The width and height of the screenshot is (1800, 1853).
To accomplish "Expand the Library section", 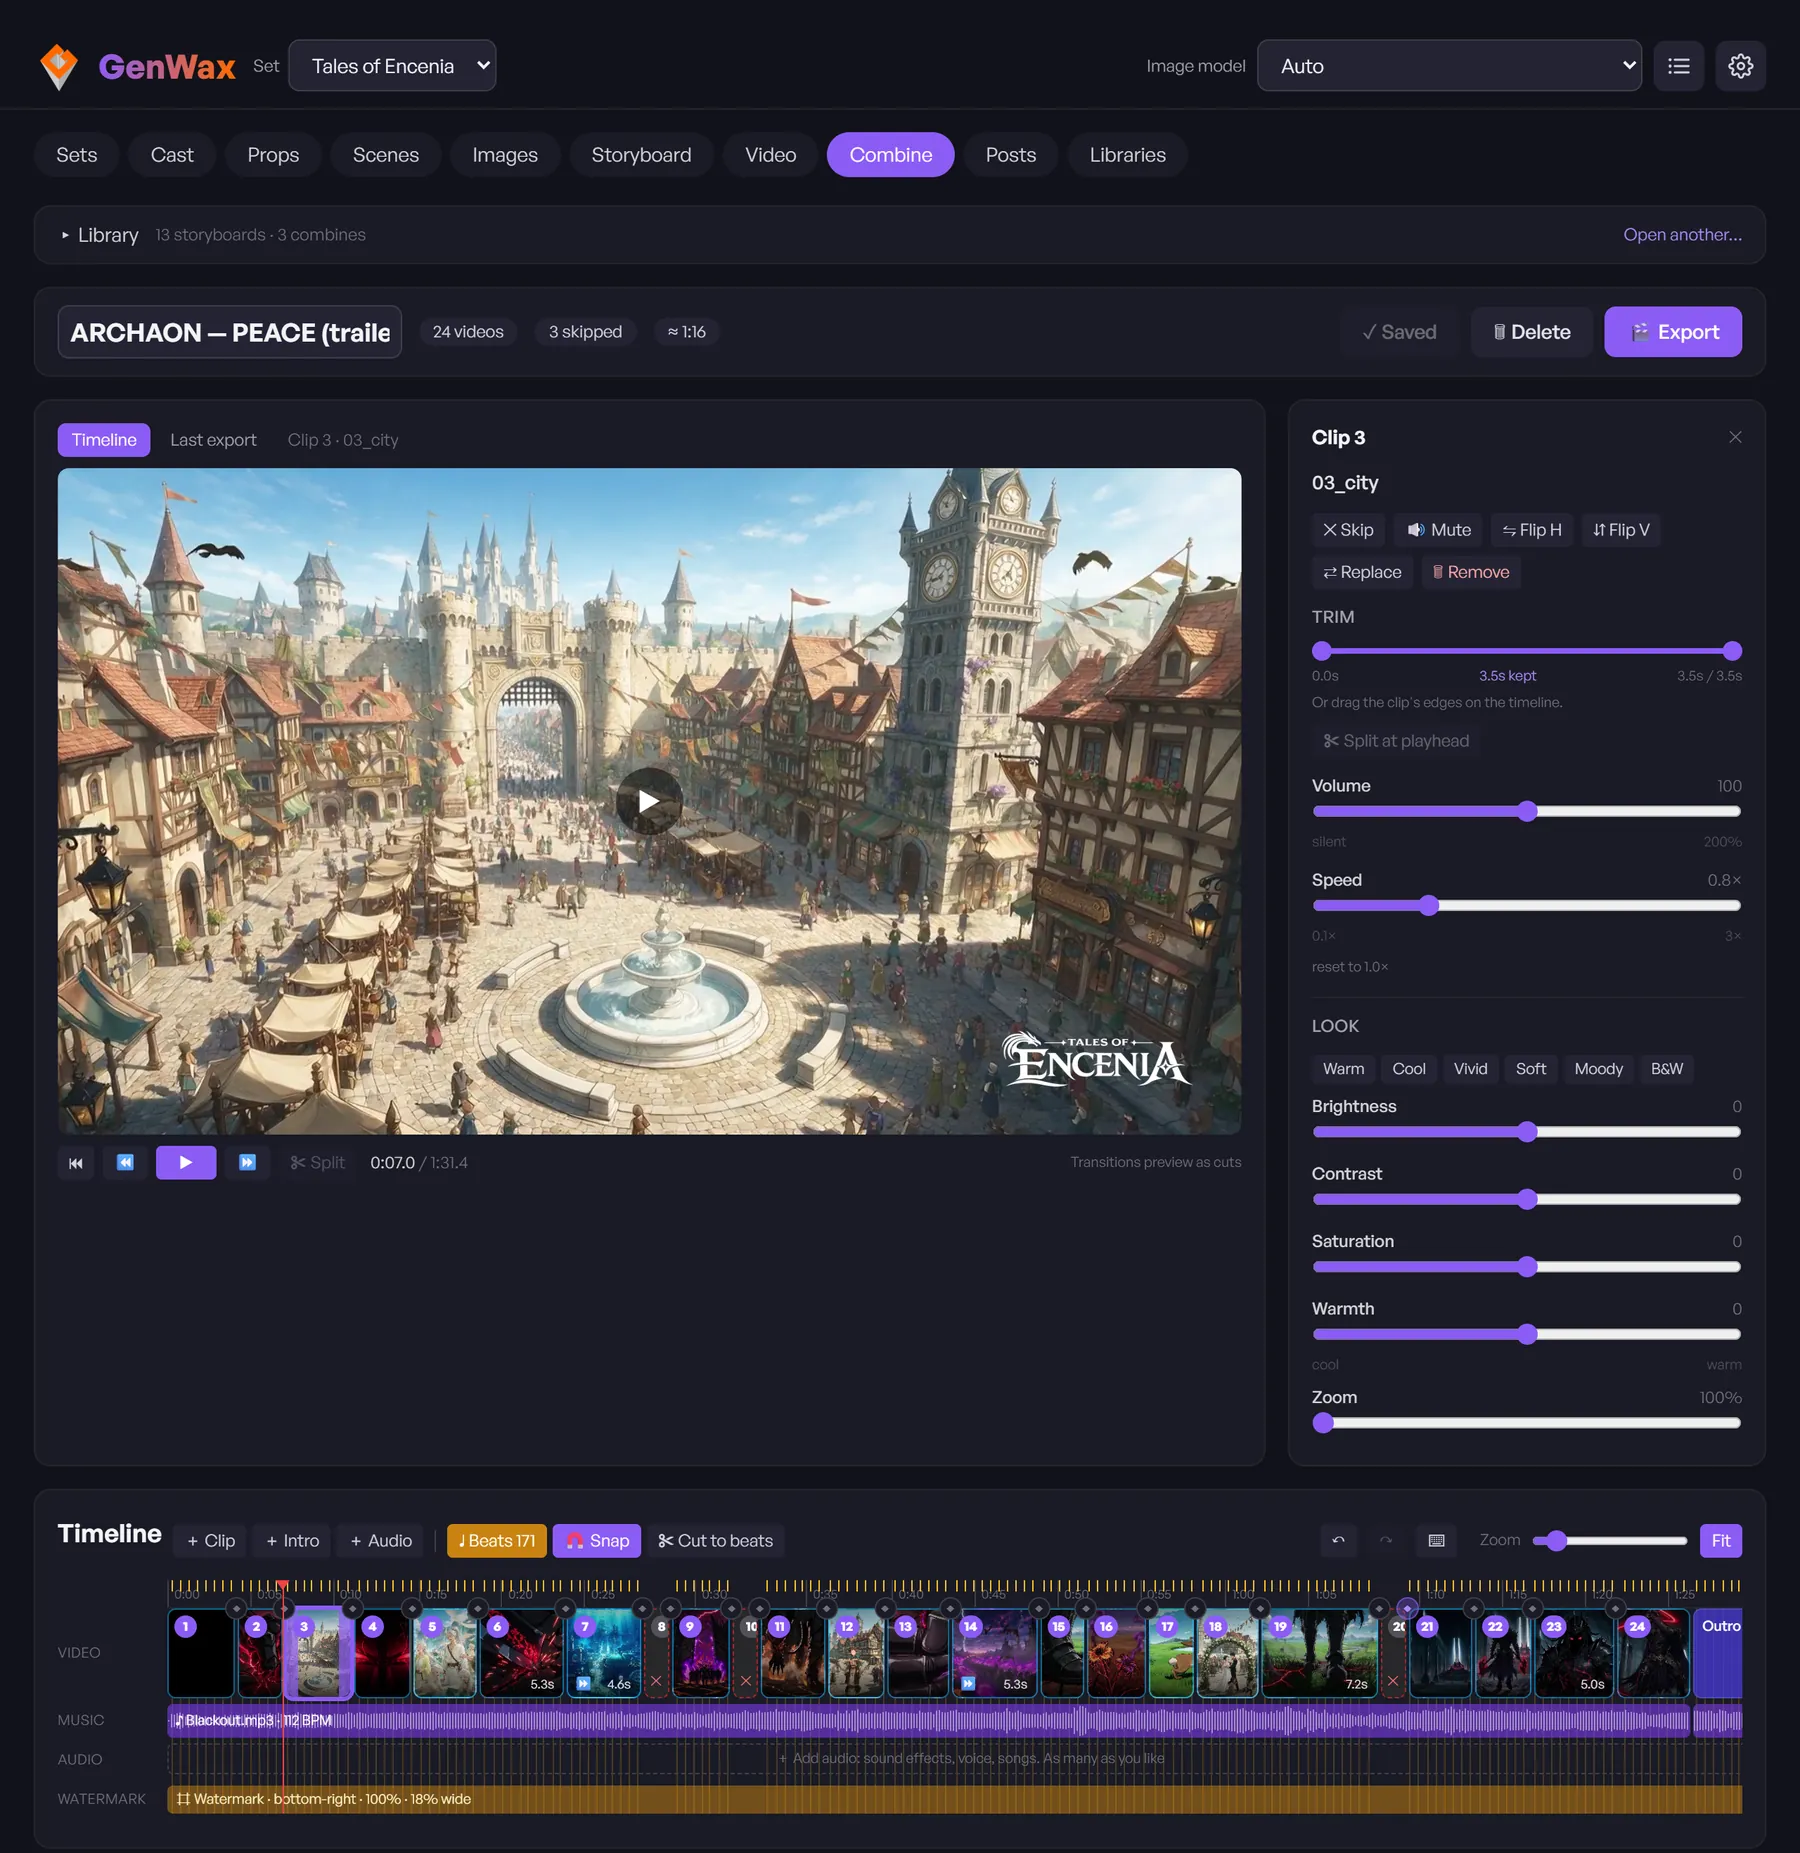I will click(100, 235).
